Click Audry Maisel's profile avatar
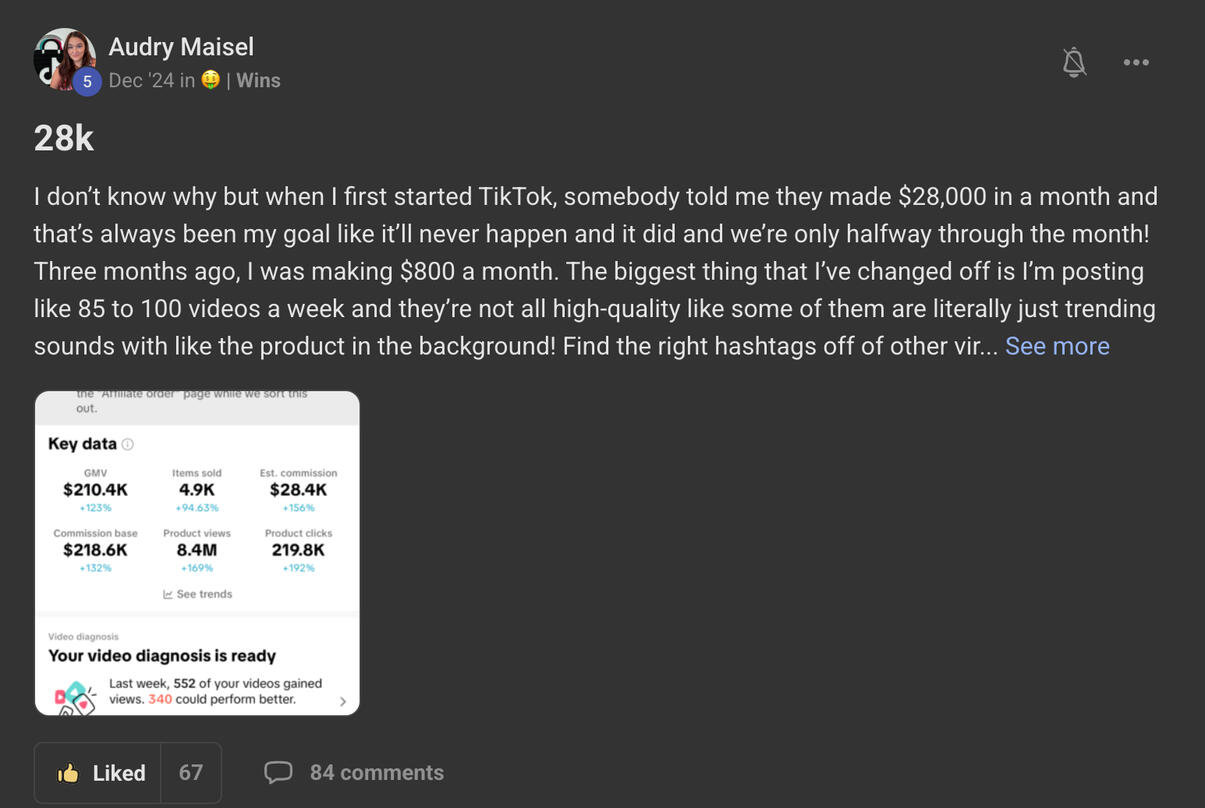Viewport: 1205px width, 808px height. [x=62, y=58]
